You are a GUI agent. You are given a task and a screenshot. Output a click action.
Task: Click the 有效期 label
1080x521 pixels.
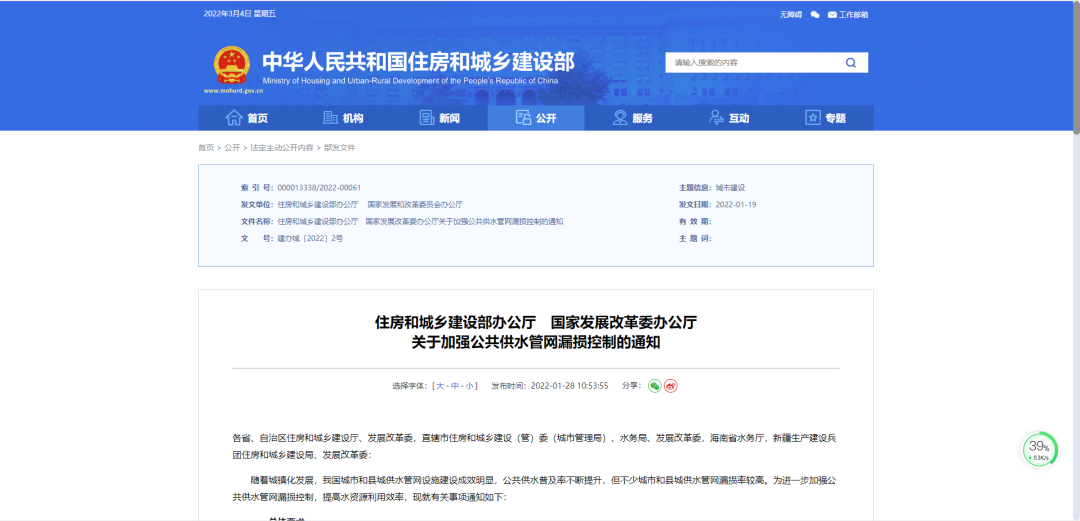pos(695,222)
